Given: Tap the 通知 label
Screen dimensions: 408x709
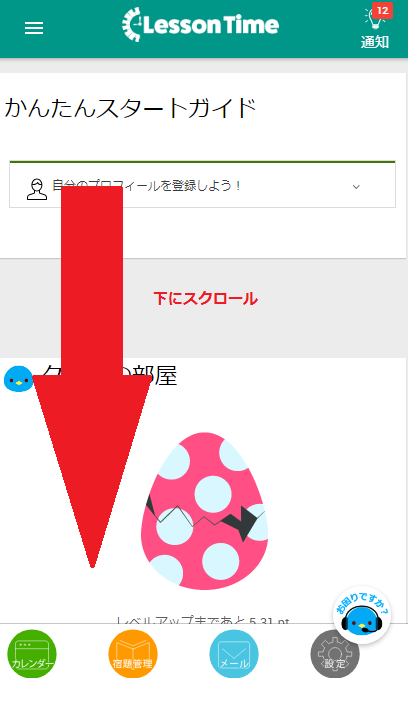Looking at the screenshot, I should (x=375, y=42).
